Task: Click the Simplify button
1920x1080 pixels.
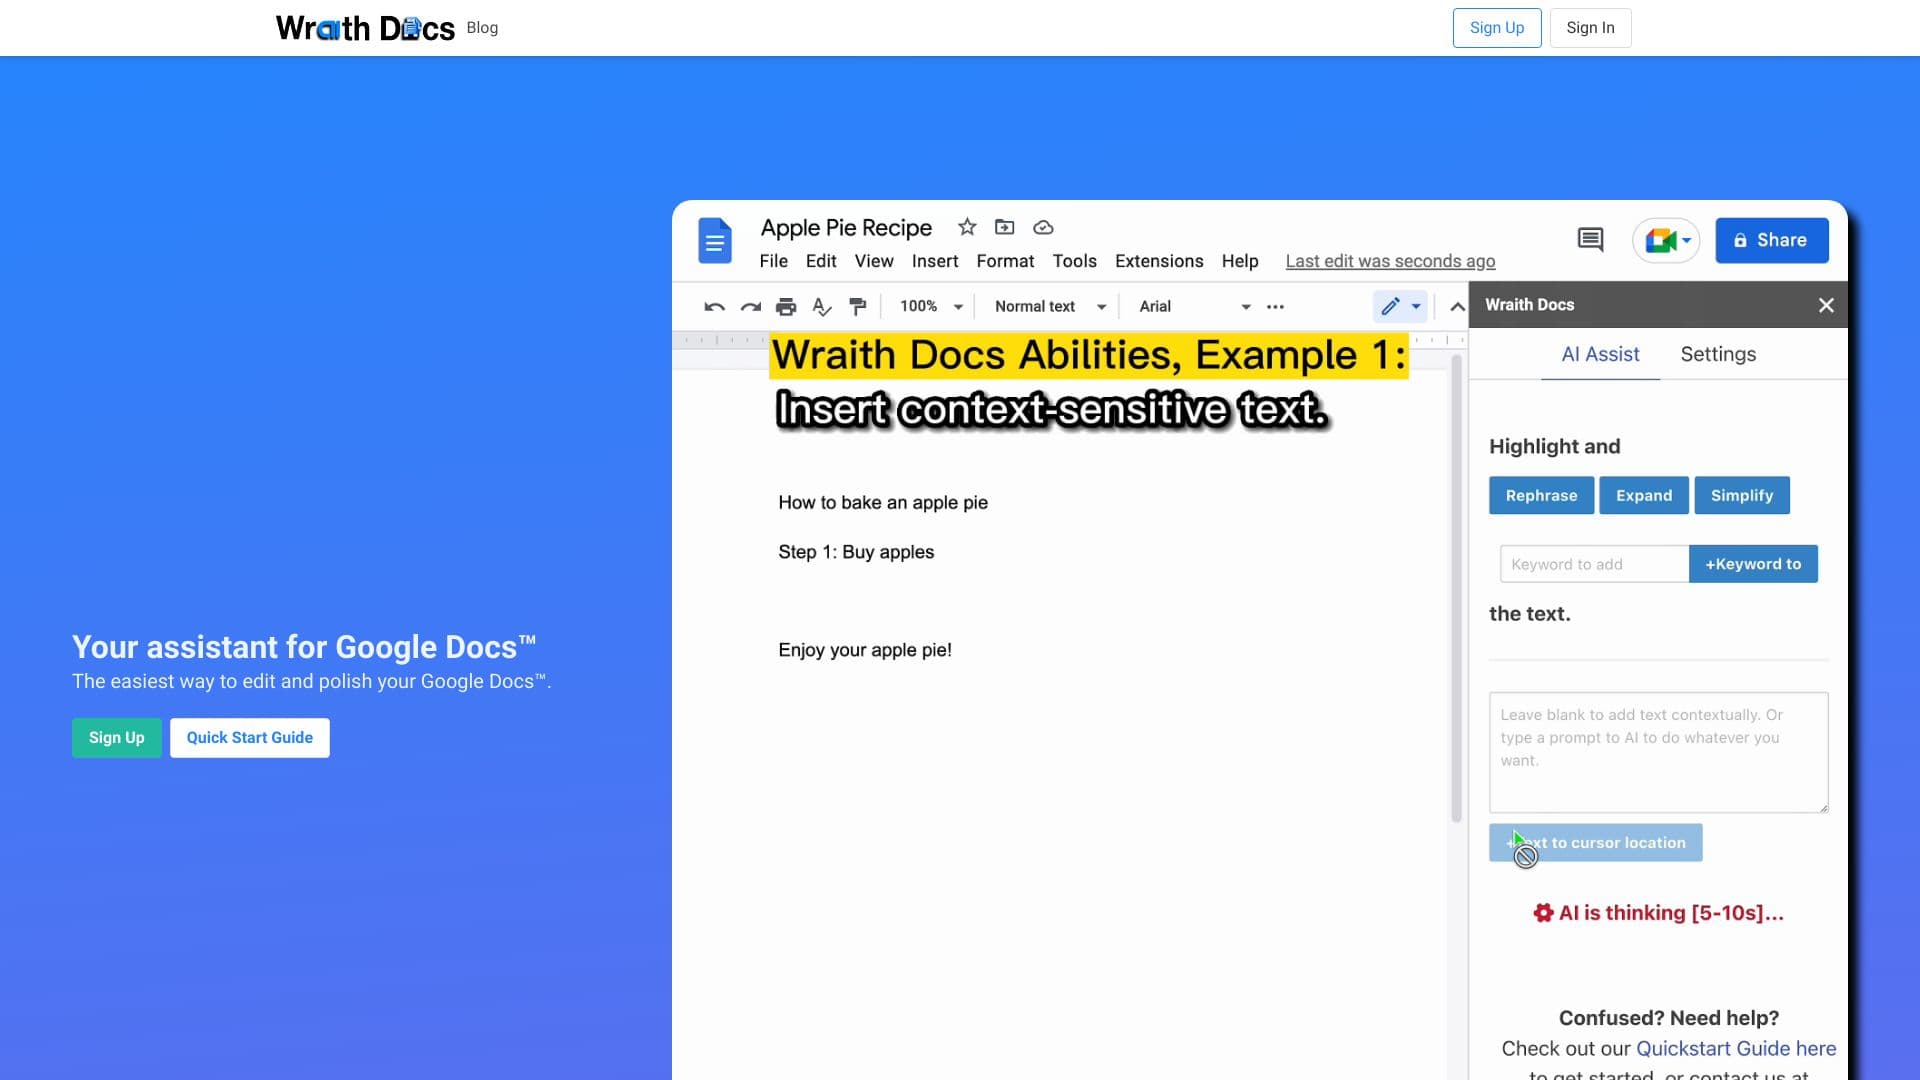Action: [x=1742, y=495]
